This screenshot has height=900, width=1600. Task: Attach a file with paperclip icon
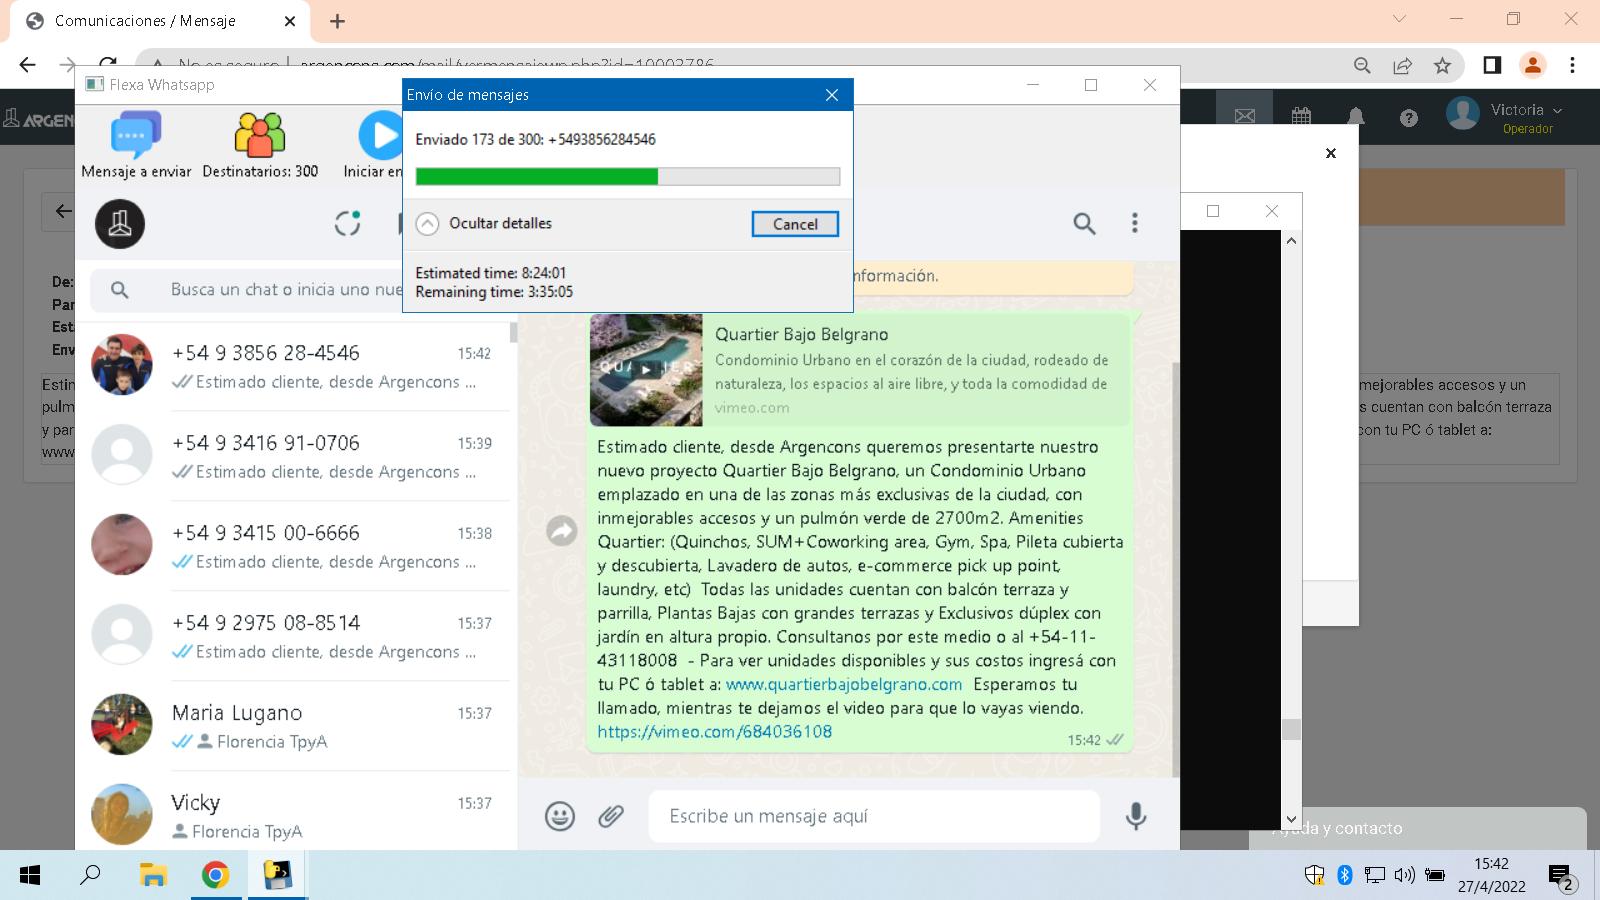(x=611, y=816)
